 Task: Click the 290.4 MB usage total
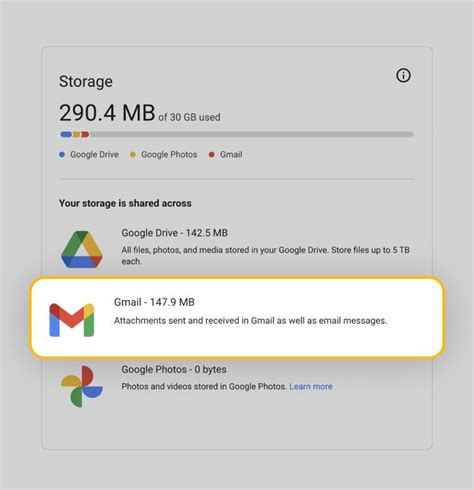coord(107,113)
